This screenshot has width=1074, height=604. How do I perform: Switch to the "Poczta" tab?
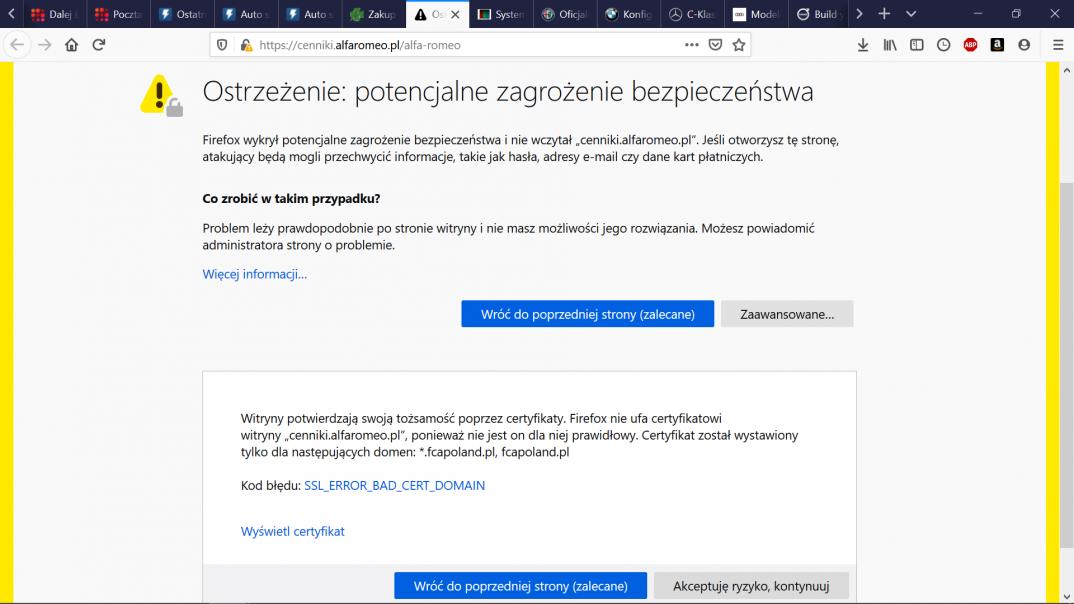click(x=118, y=14)
